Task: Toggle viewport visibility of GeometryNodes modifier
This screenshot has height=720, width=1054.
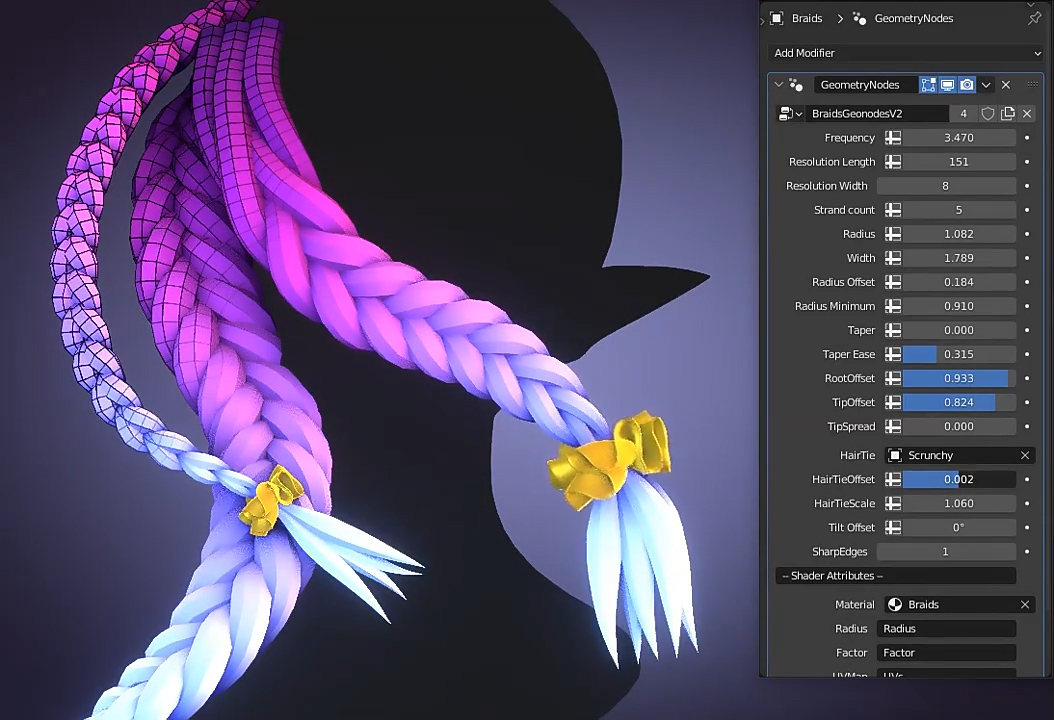Action: pos(948,85)
